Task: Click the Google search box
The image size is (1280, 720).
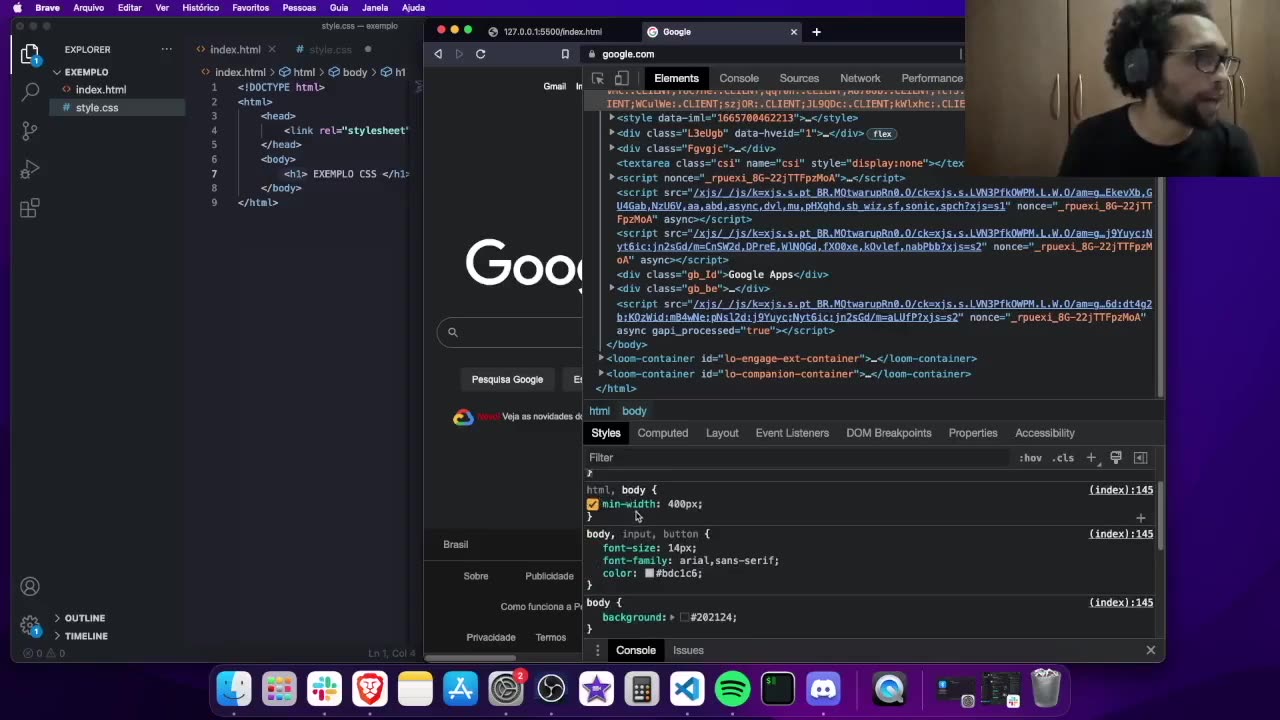Action: (510, 332)
